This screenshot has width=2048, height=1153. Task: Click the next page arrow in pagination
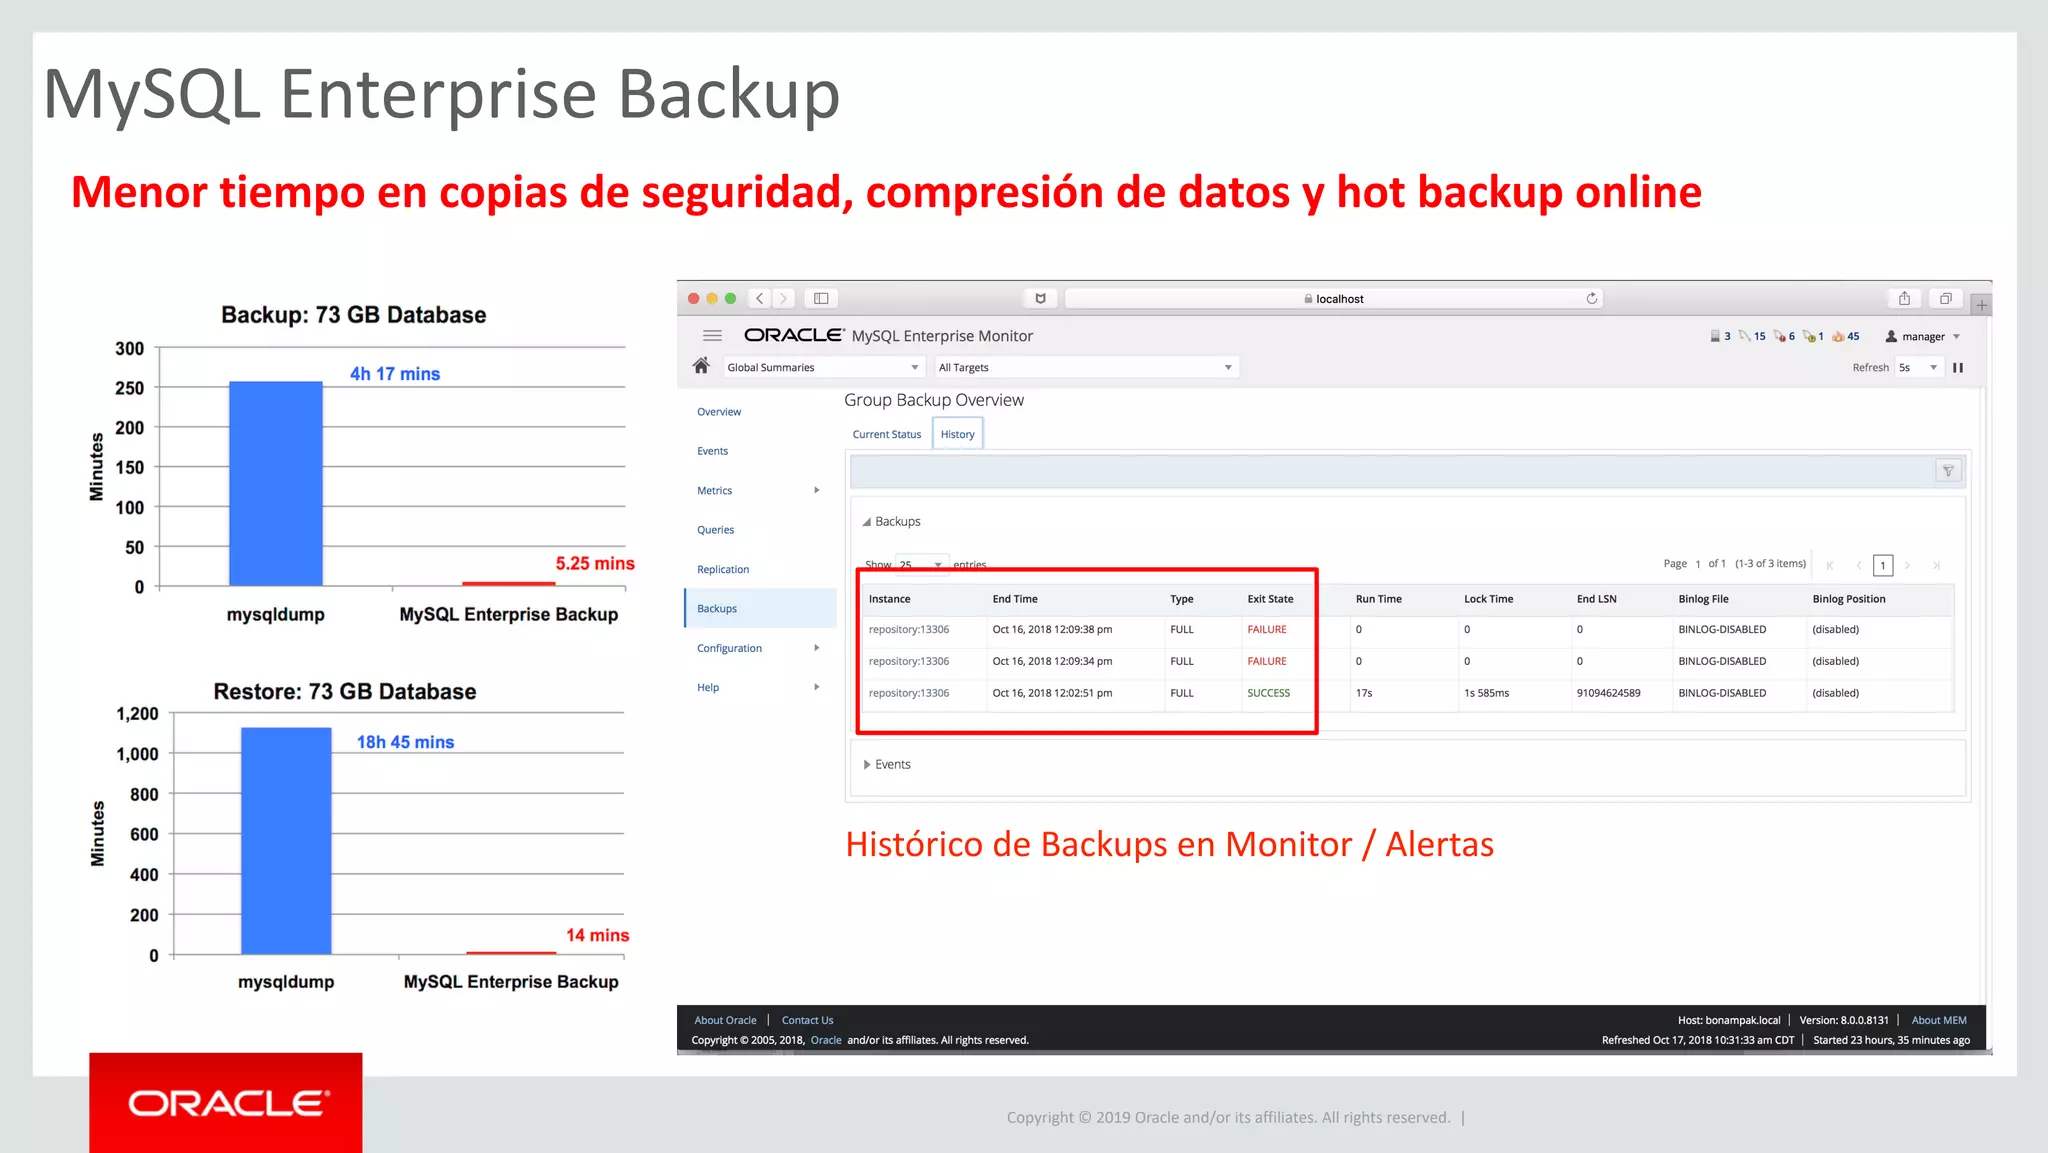(1907, 565)
